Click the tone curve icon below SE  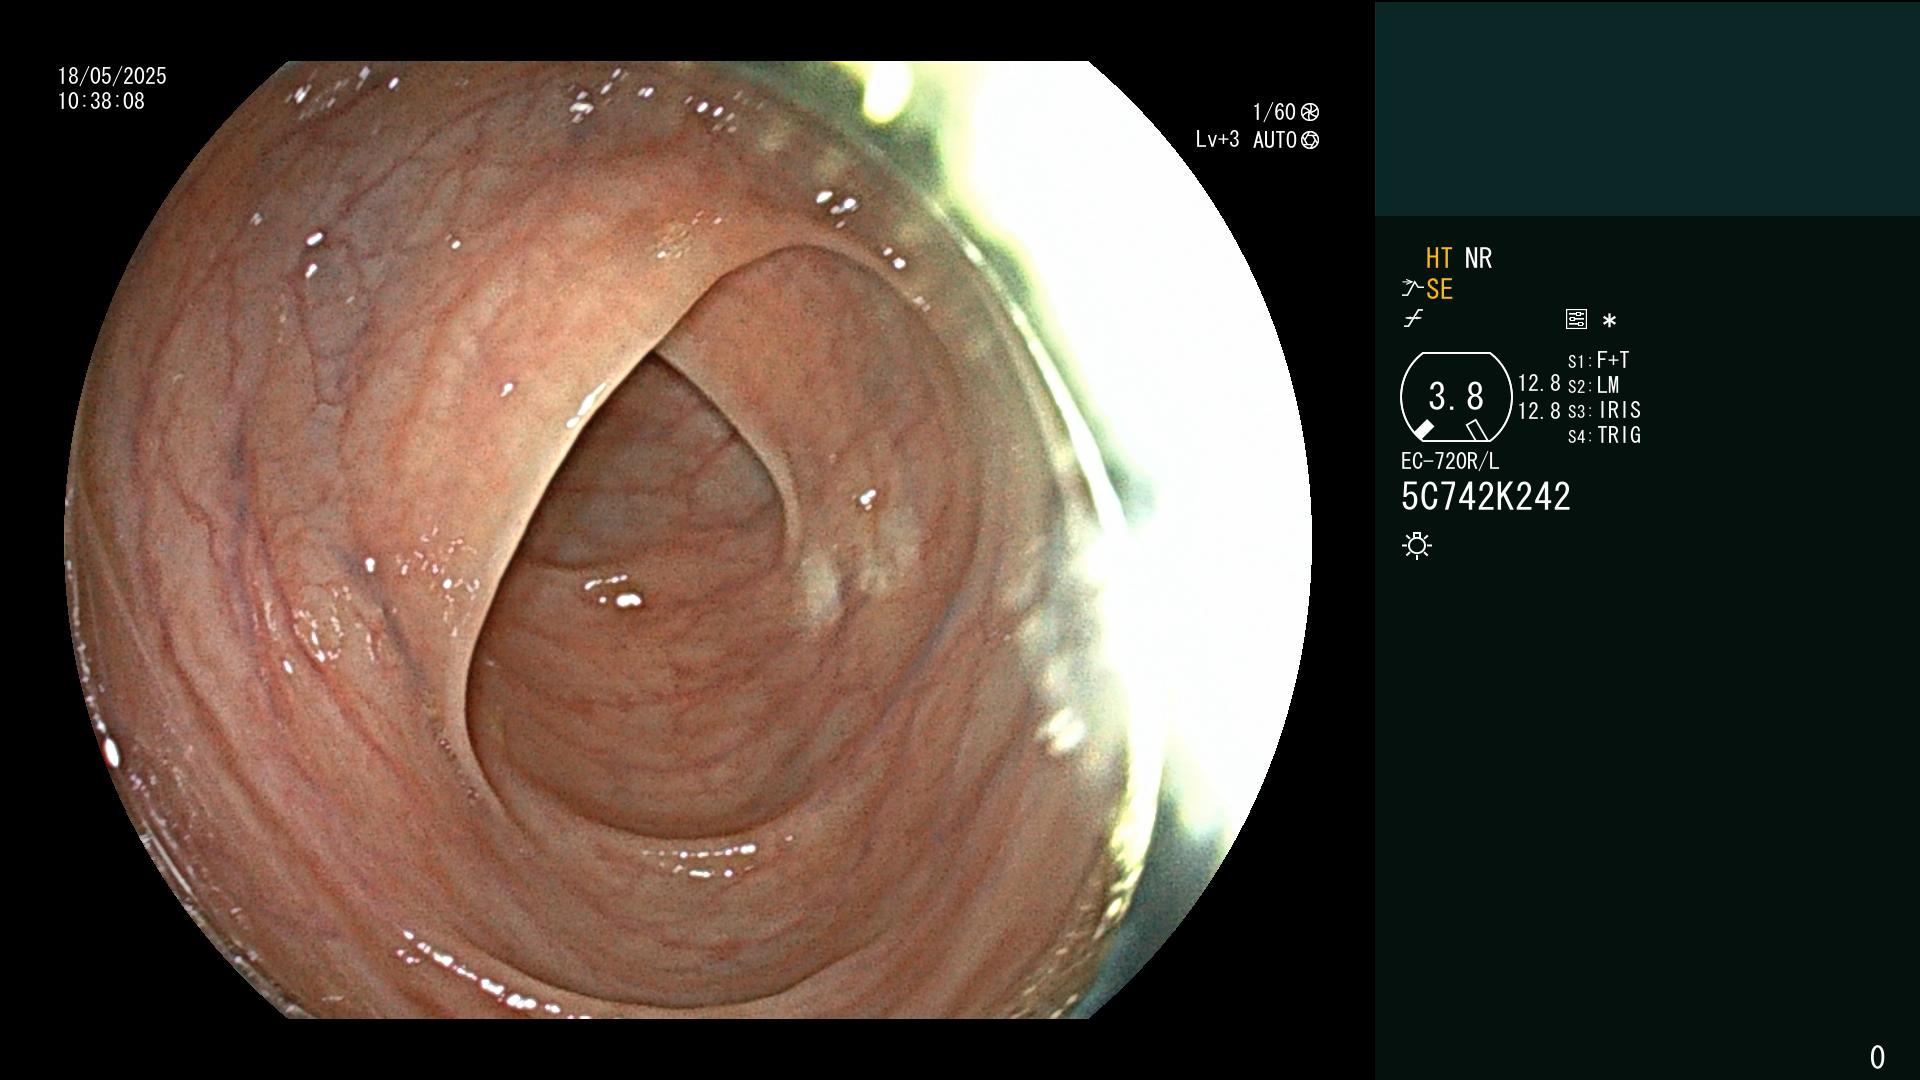1413,319
